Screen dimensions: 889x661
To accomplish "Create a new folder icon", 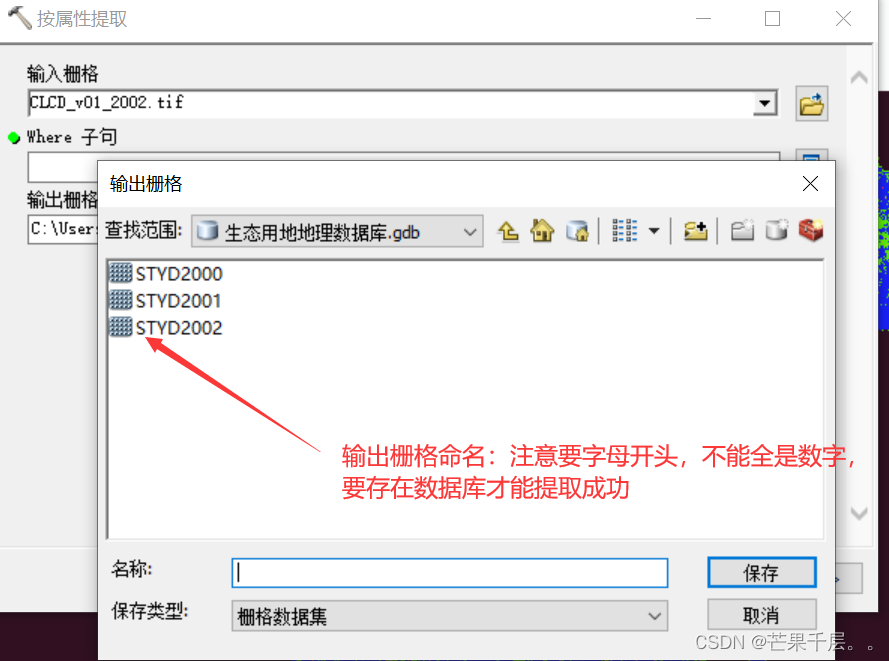I will pyautogui.click(x=742, y=231).
